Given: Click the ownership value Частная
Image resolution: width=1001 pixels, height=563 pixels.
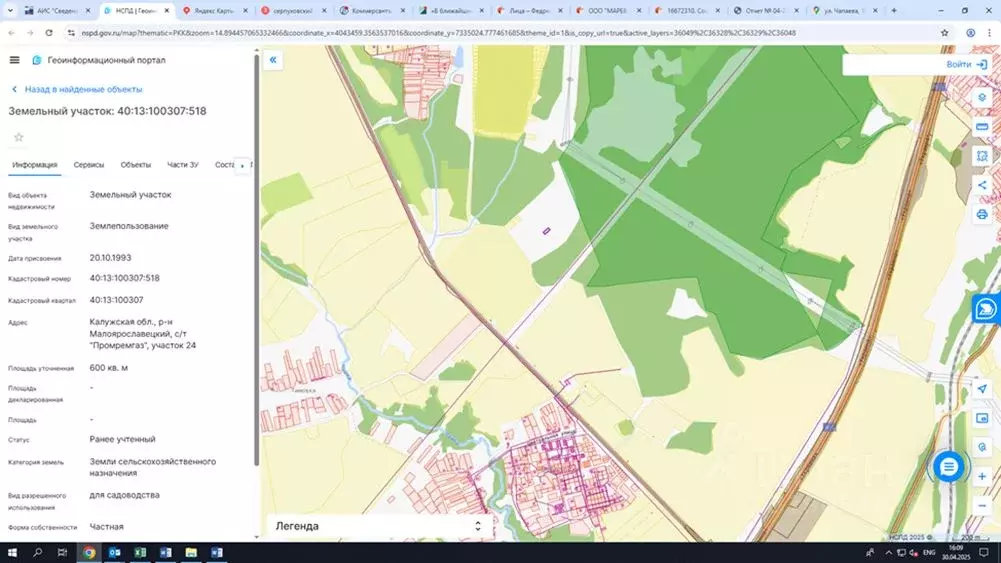Looking at the screenshot, I should tap(107, 527).
